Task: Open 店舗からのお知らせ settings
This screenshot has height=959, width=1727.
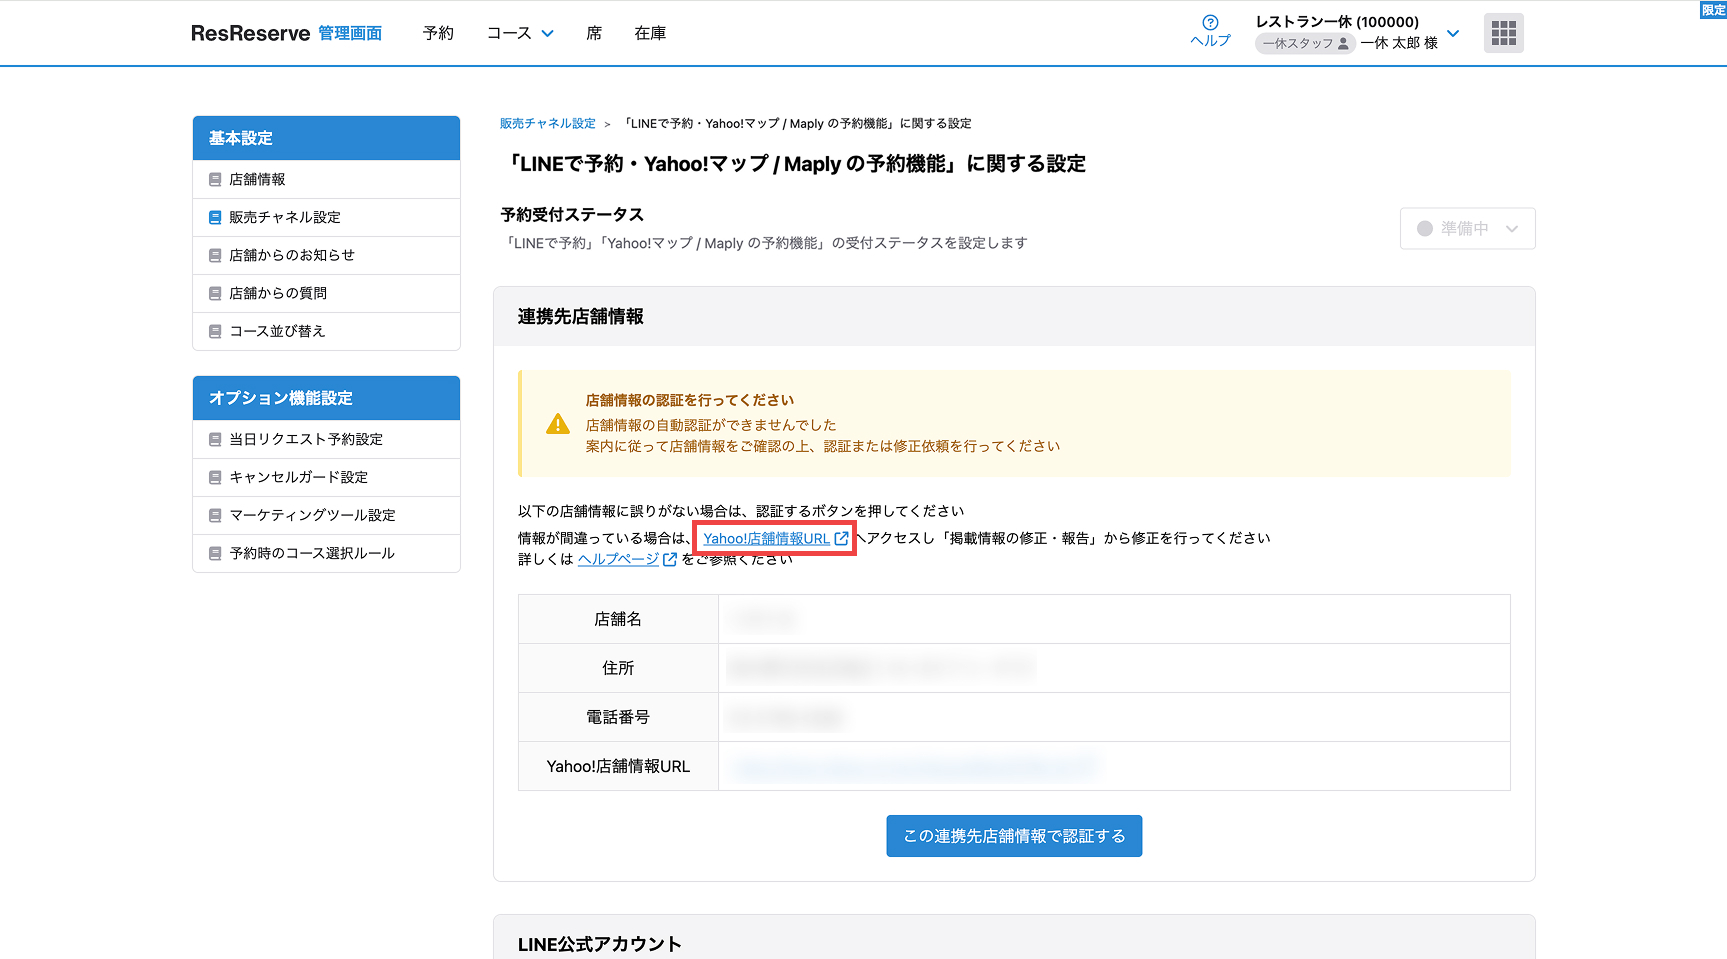Action: pos(326,255)
